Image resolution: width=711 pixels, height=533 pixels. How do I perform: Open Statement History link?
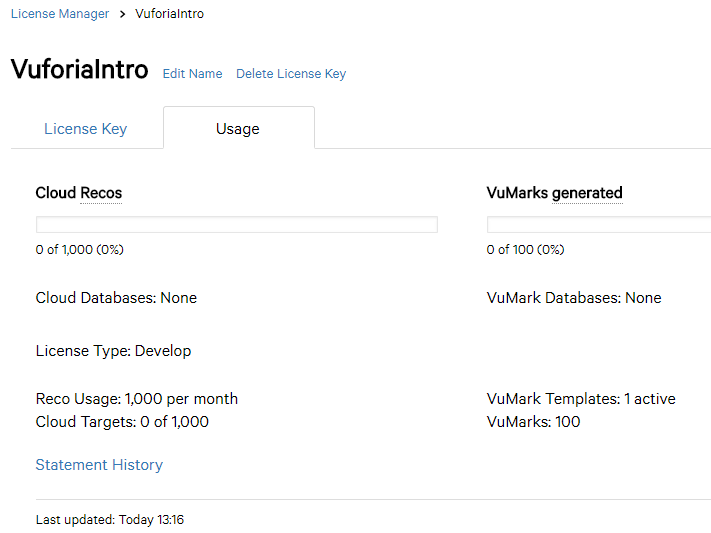[99, 465]
